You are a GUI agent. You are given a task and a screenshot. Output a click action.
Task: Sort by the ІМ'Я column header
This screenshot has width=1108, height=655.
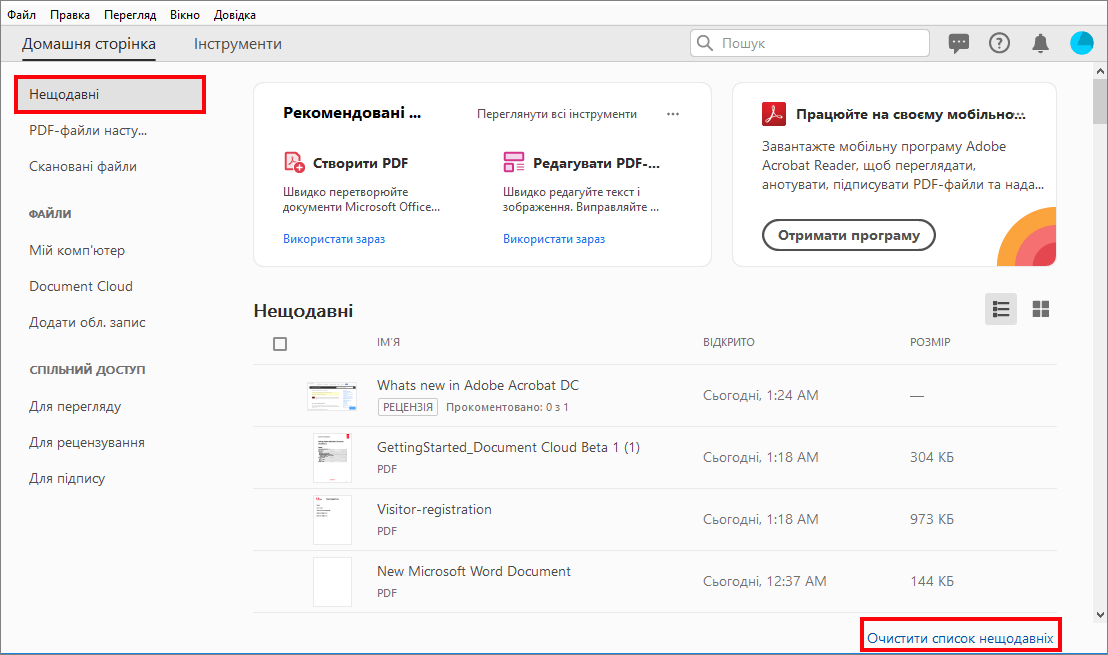coord(388,342)
